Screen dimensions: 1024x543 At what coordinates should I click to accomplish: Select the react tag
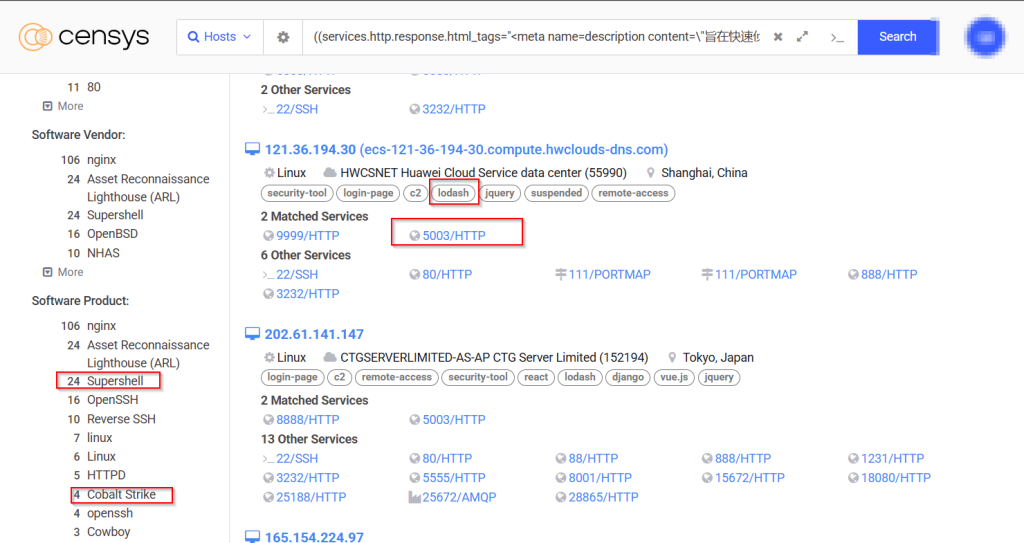(536, 378)
